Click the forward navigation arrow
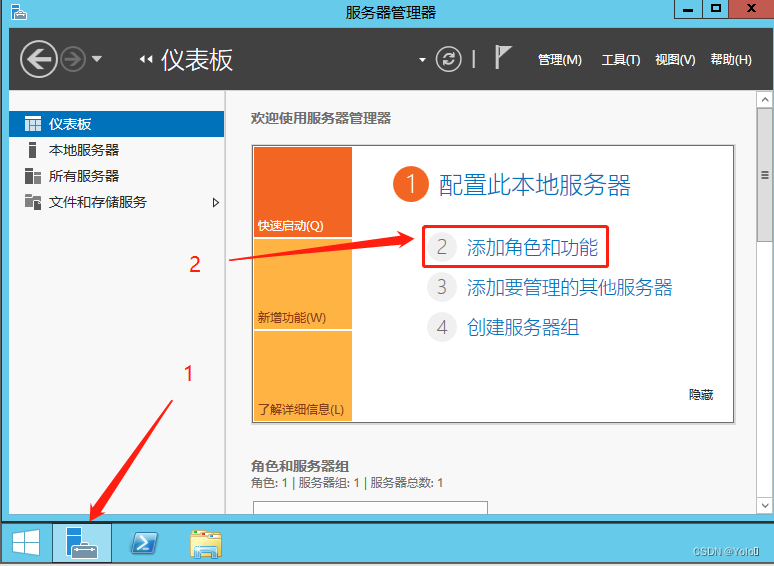This screenshot has width=774, height=566. click(73, 59)
